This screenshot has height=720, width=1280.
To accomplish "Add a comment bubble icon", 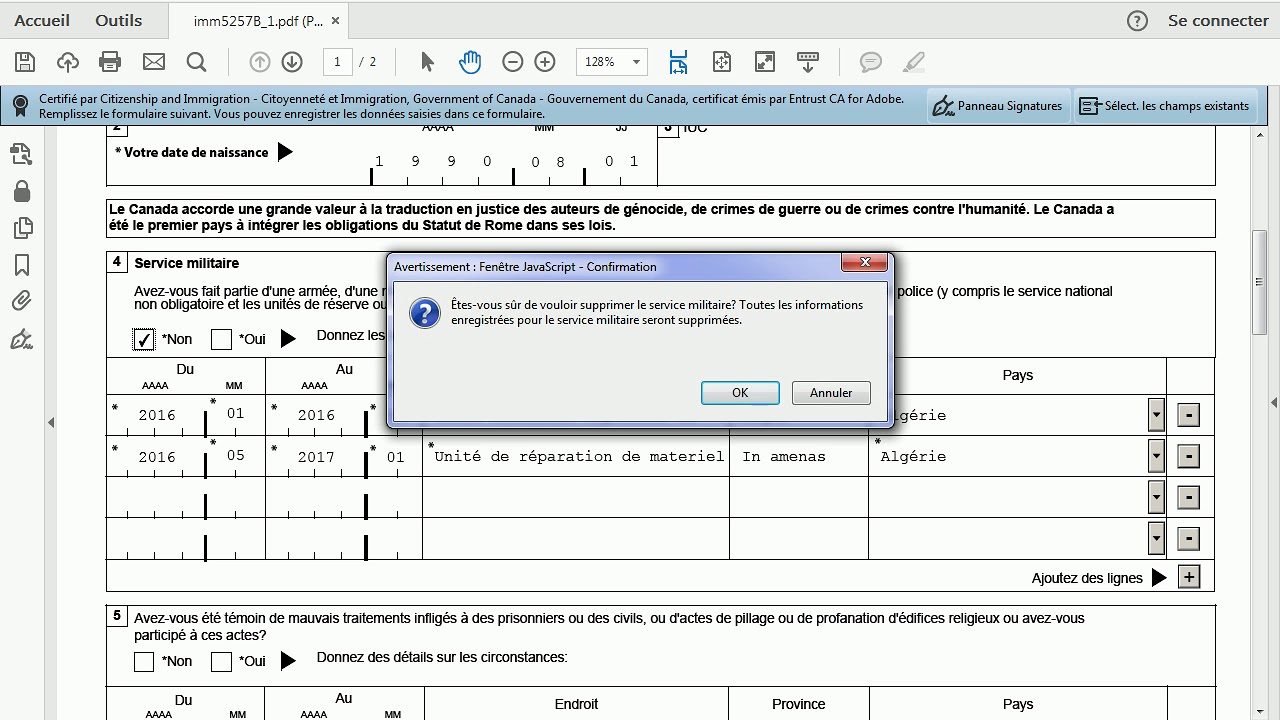I will click(871, 62).
